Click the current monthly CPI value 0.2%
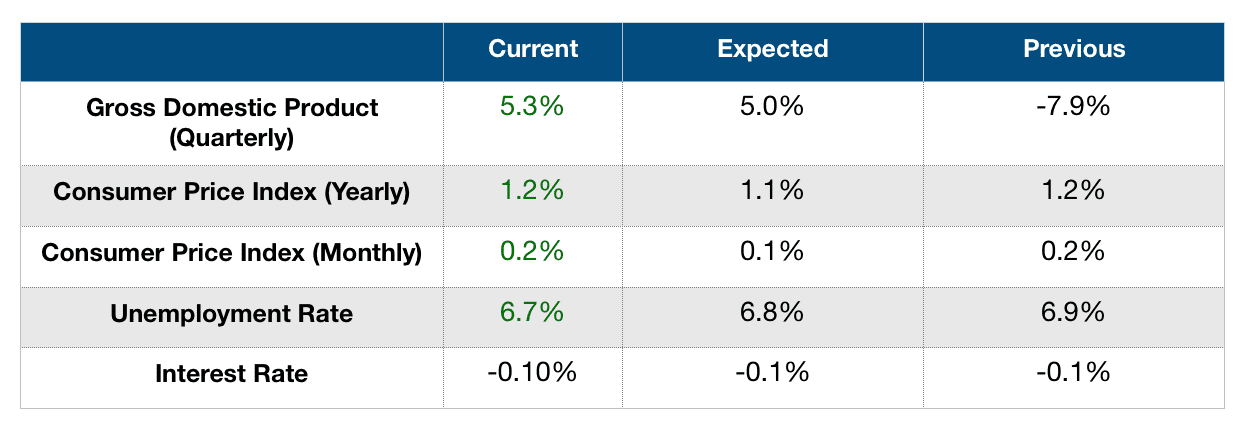1238x426 pixels. [x=533, y=252]
